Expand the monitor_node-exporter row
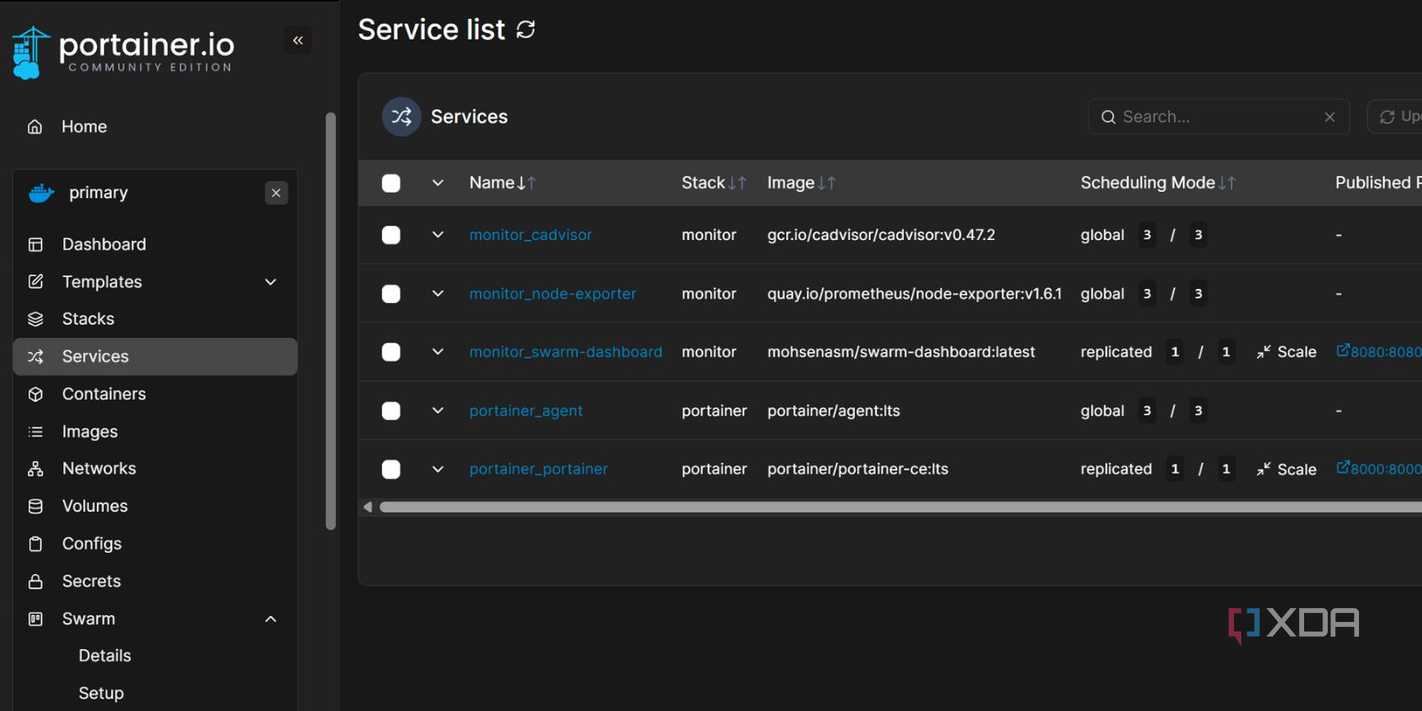Image resolution: width=1422 pixels, height=711 pixels. [x=437, y=294]
